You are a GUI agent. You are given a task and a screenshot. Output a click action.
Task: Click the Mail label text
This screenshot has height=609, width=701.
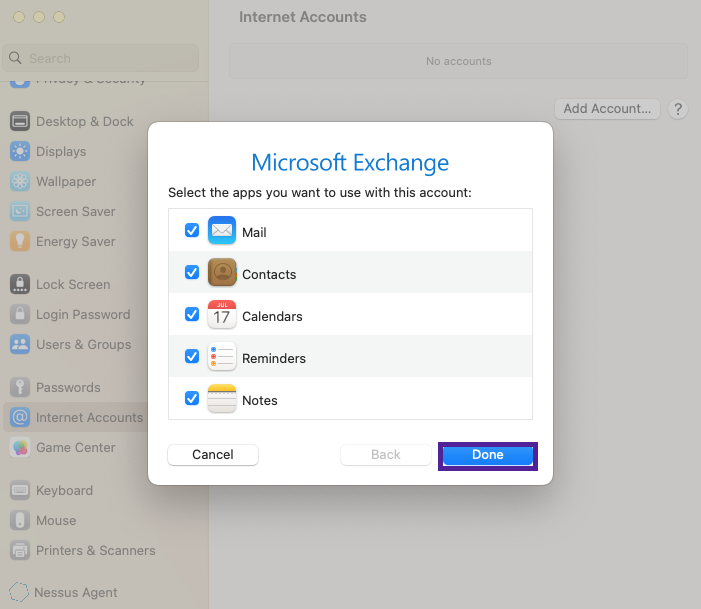254,233
